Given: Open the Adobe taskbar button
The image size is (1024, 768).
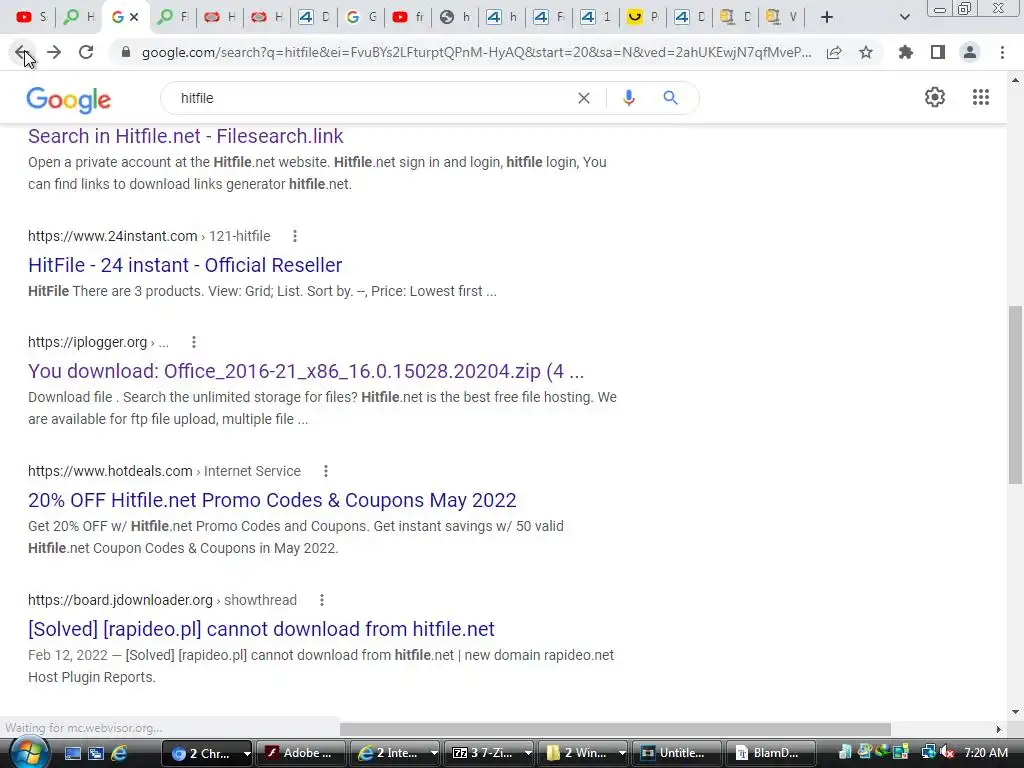Looking at the screenshot, I should click(x=300, y=754).
